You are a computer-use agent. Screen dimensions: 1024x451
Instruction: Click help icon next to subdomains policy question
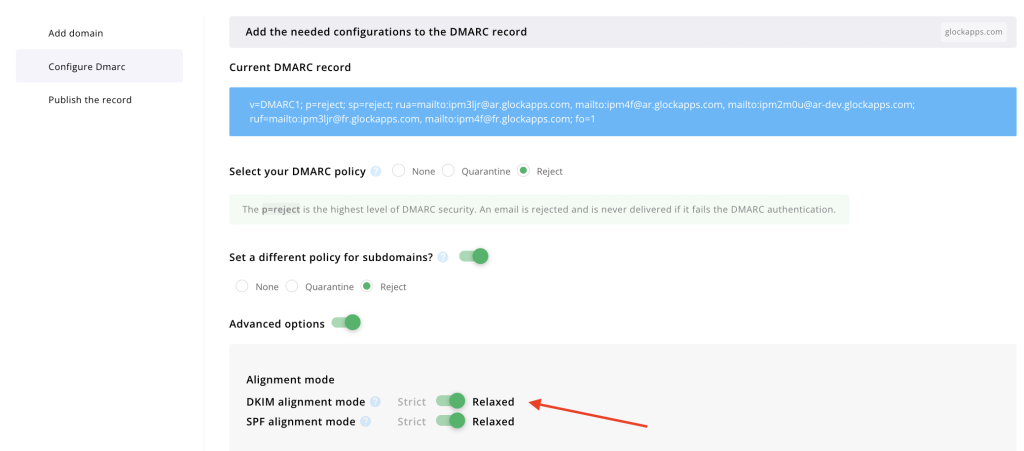point(443,257)
